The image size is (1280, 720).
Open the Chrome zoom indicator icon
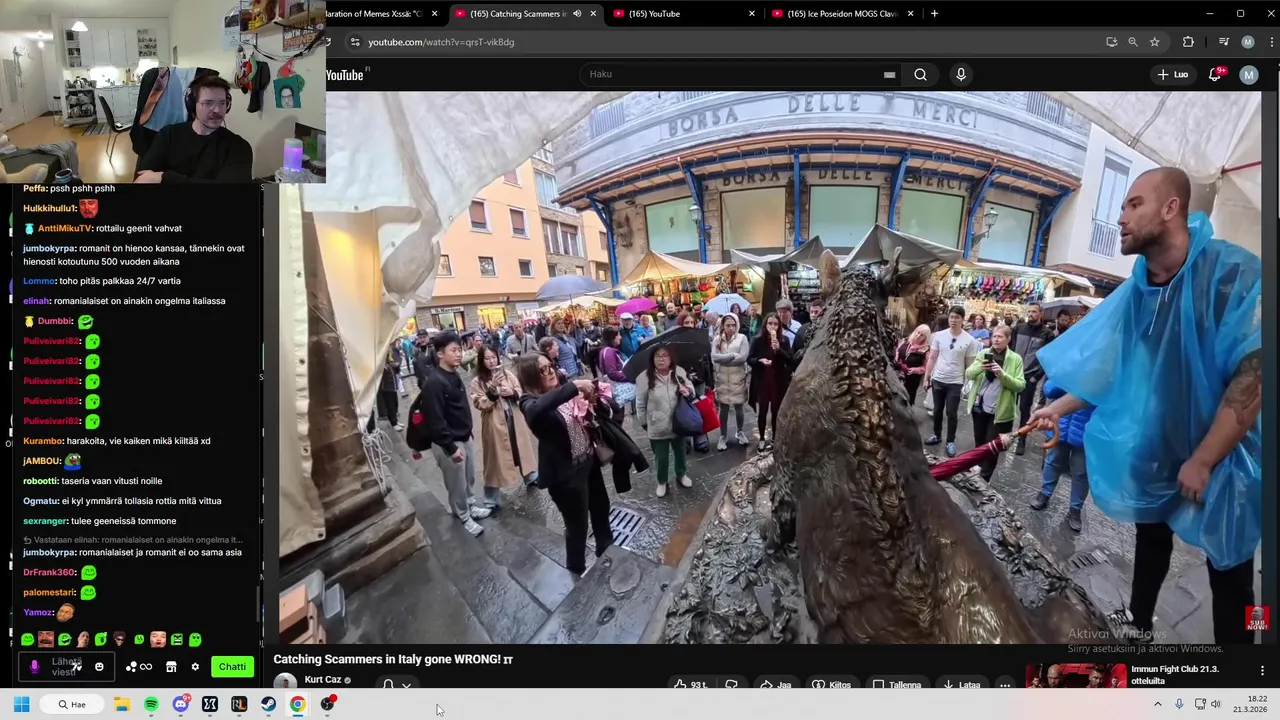point(1133,42)
